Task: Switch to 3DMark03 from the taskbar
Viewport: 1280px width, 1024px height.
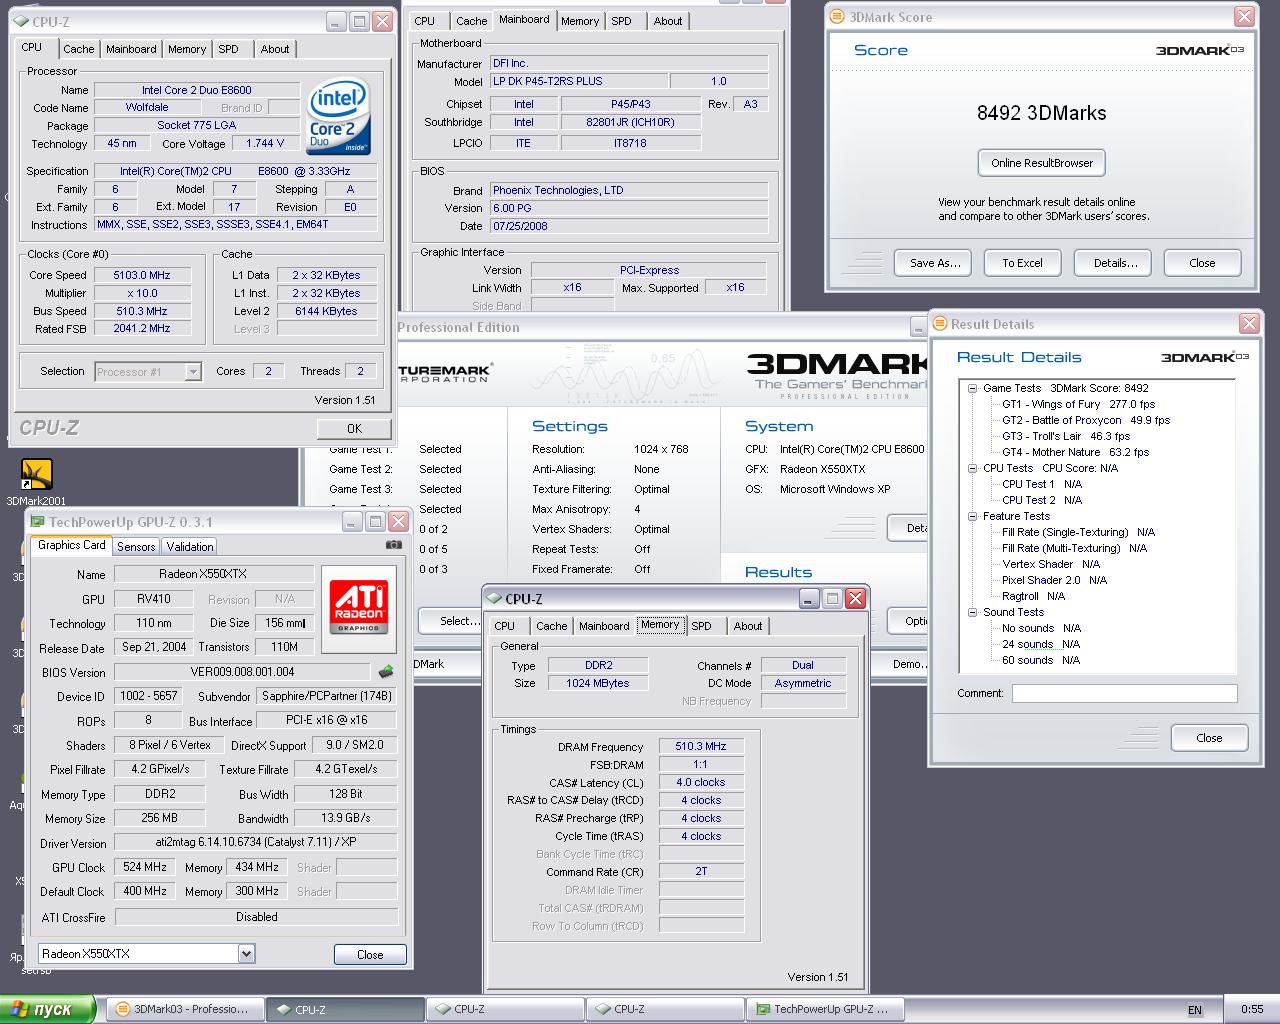Action: 186,1009
